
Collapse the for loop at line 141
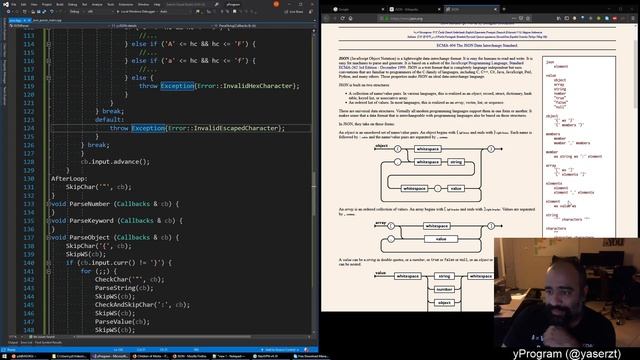49,271
